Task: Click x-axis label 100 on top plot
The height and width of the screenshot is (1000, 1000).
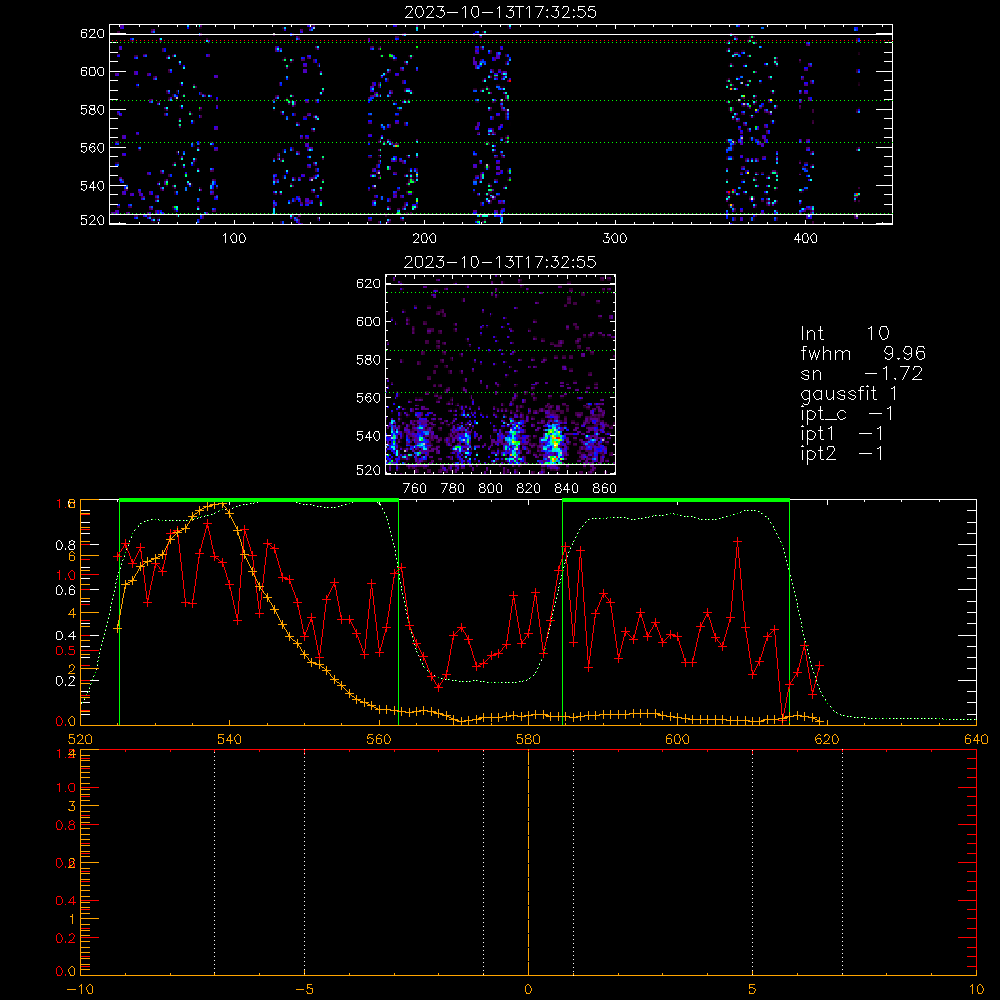Action: (234, 239)
